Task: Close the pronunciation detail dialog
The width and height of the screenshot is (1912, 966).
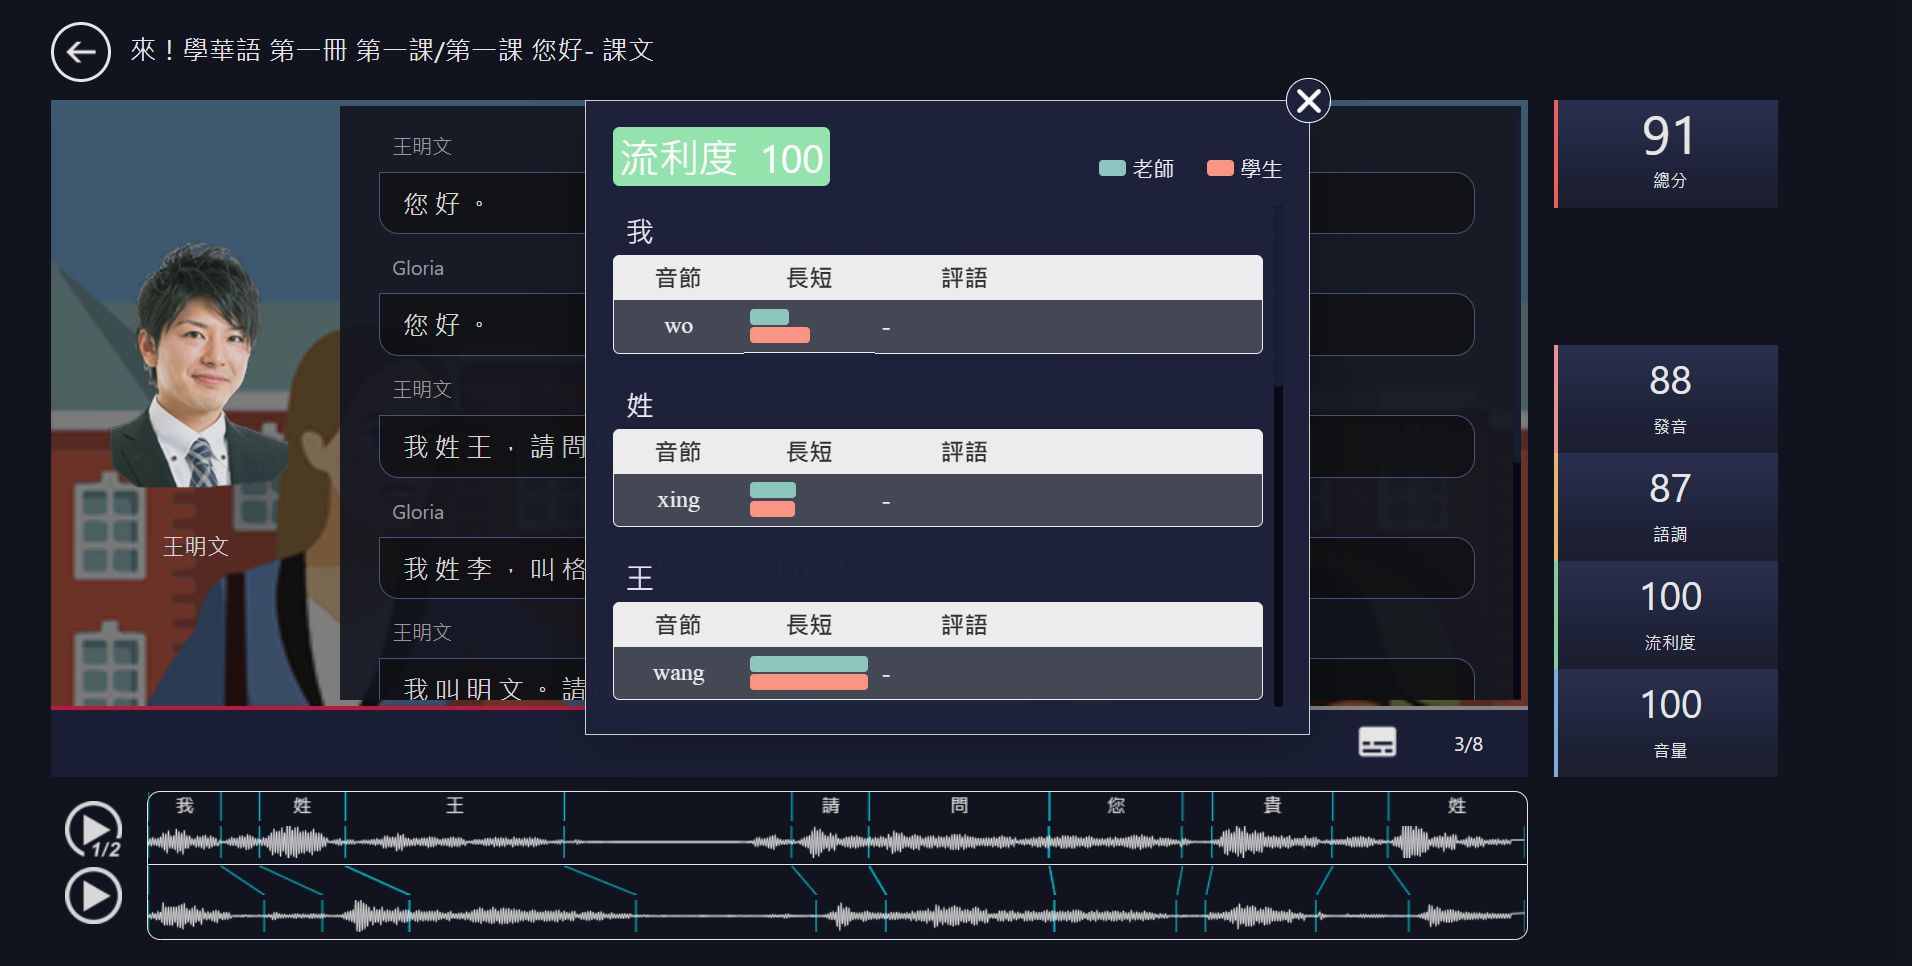Action: [1308, 101]
